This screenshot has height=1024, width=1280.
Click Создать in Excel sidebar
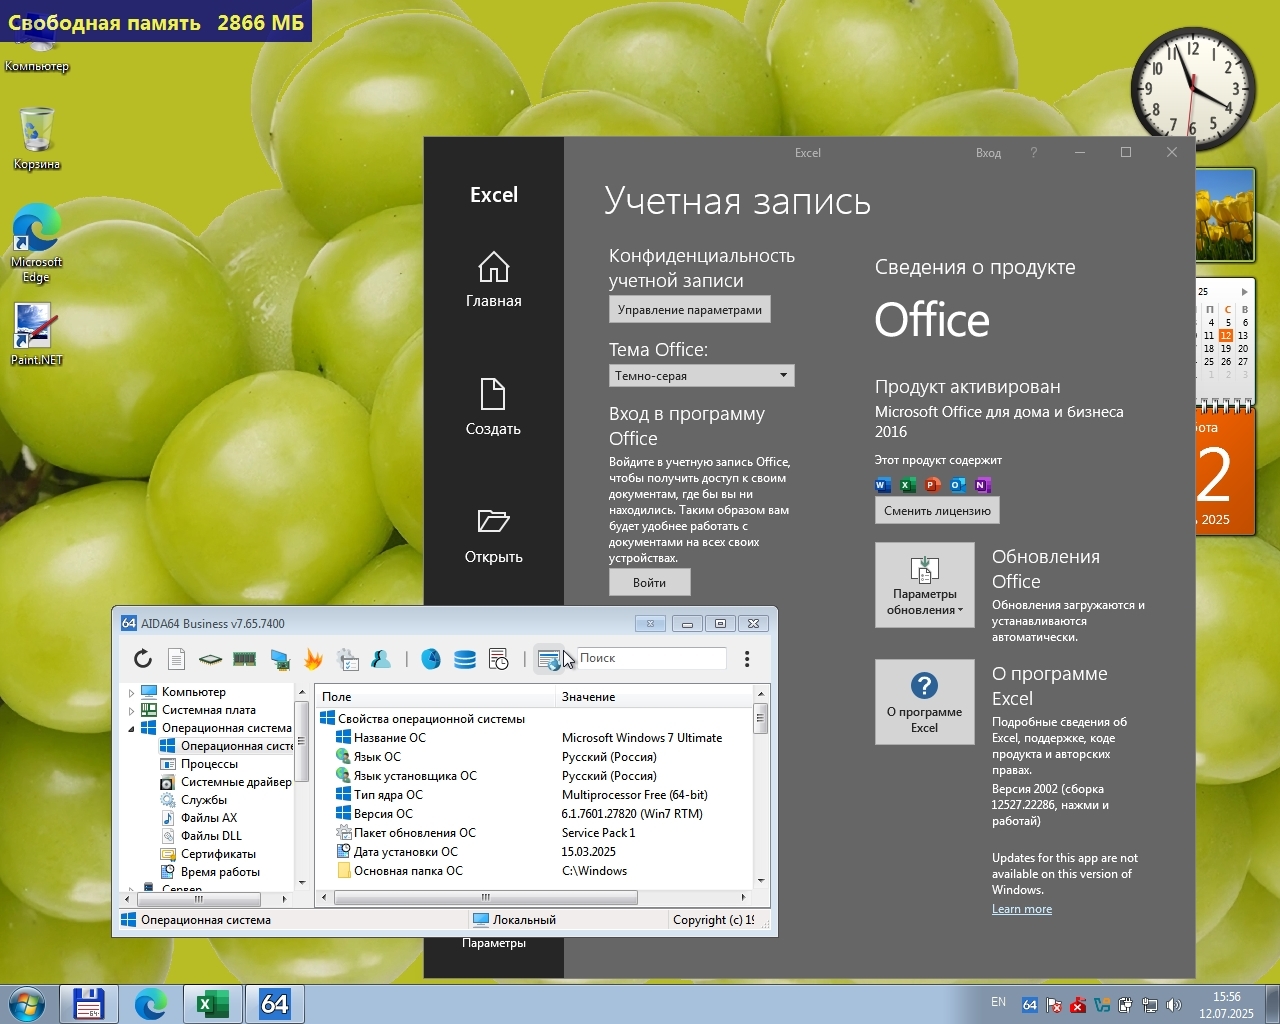tap(494, 407)
